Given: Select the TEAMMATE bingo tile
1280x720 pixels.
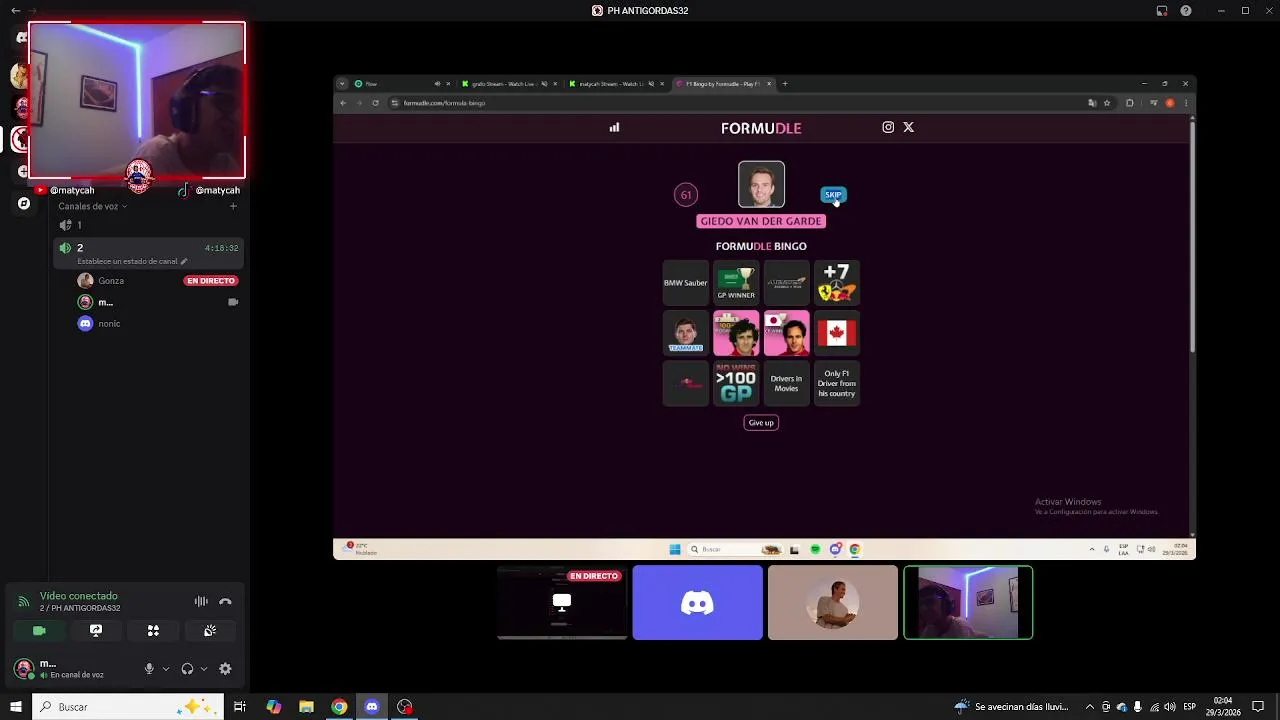Looking at the screenshot, I should click(x=686, y=333).
